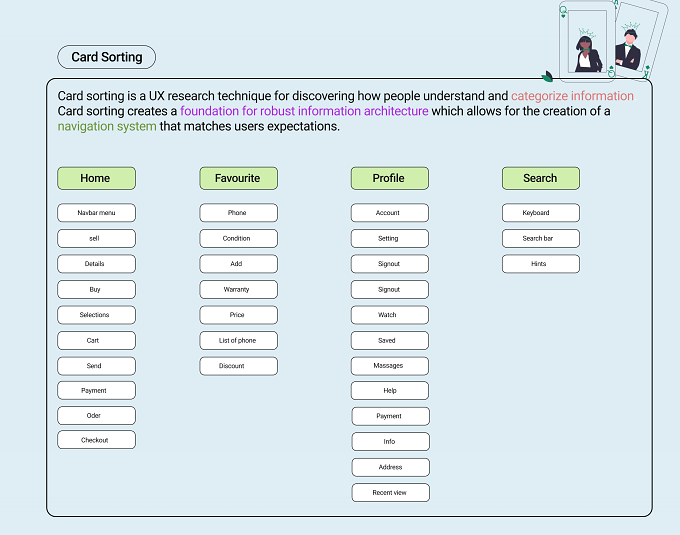Click the Checkout card
This screenshot has width=680, height=535.
[96, 440]
